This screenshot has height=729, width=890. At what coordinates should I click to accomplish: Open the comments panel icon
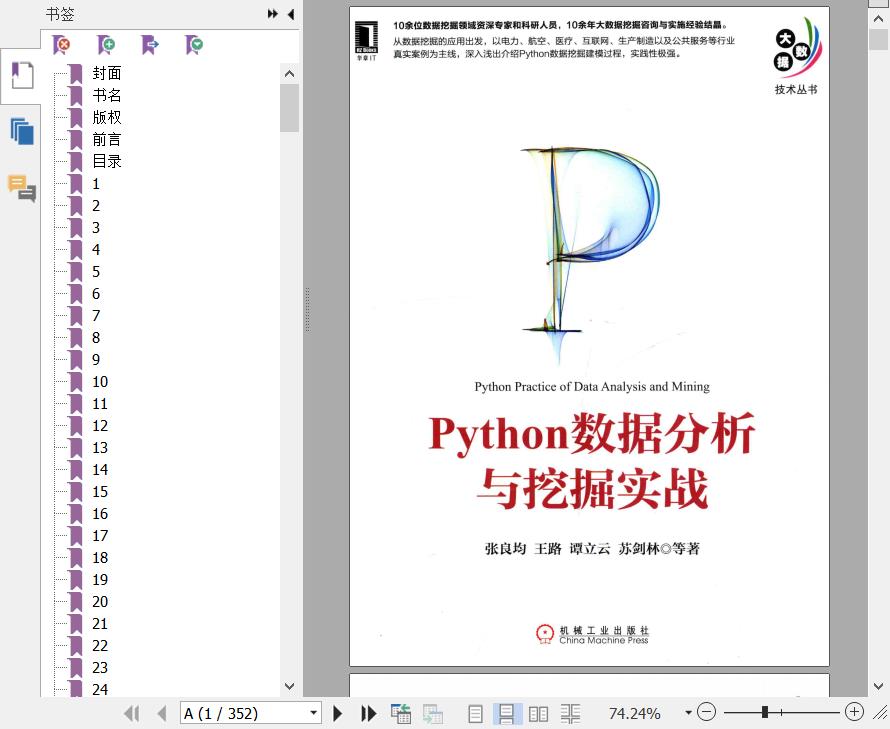pyautogui.click(x=22, y=188)
